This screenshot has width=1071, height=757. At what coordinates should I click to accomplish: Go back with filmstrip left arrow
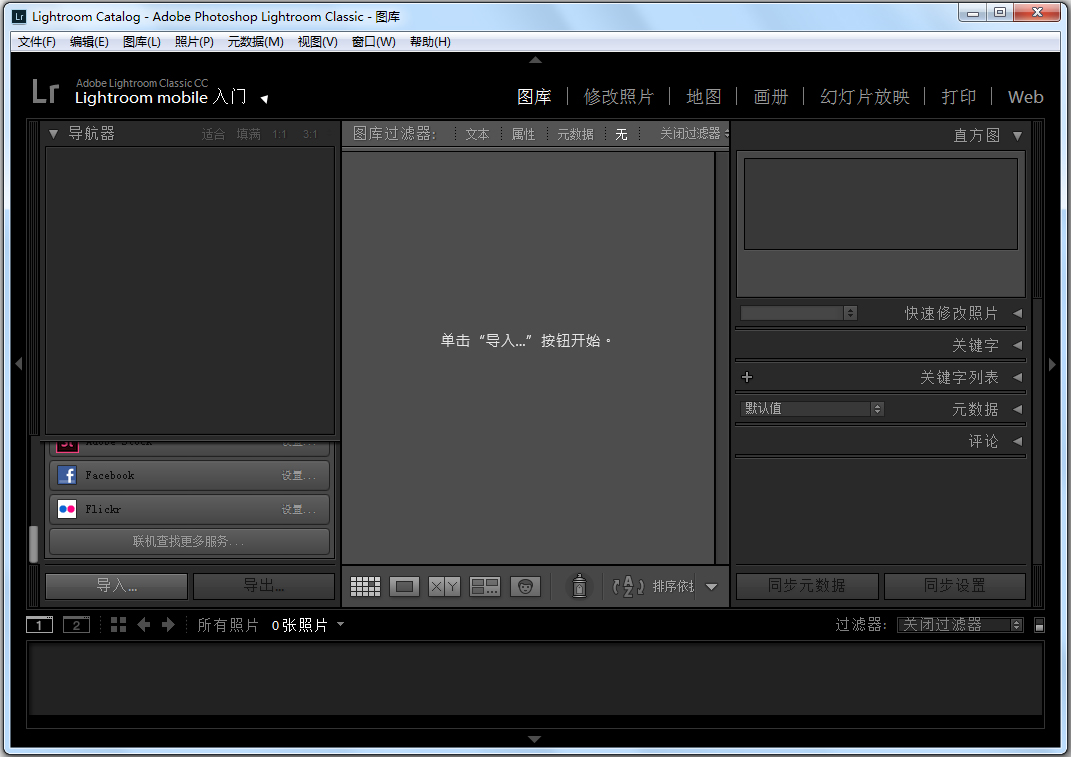[x=143, y=624]
